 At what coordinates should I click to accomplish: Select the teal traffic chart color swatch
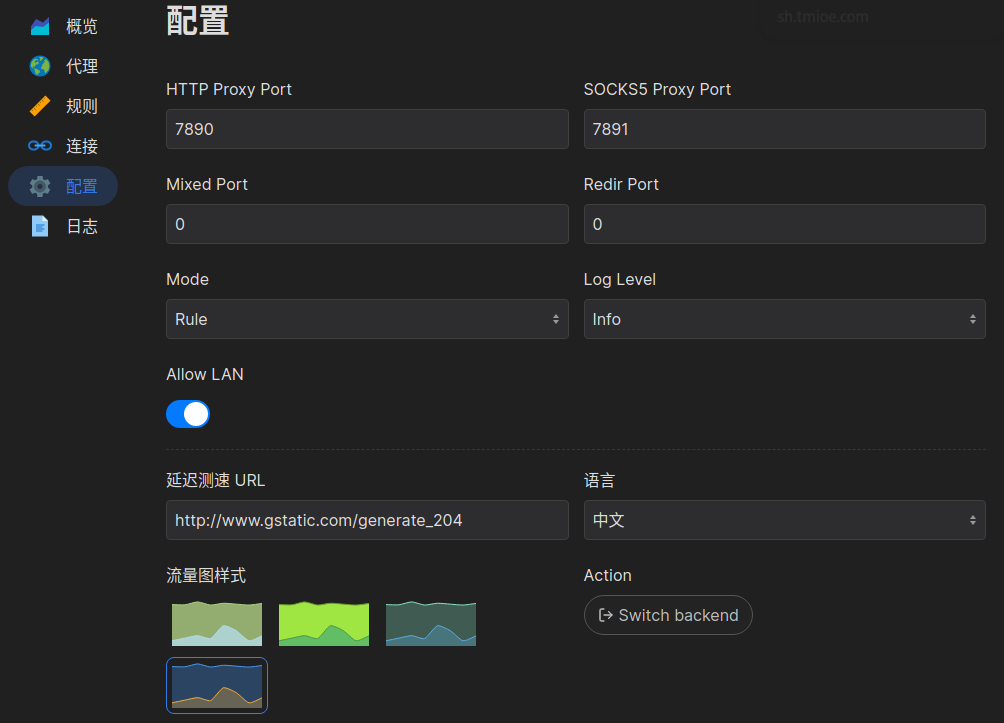coord(430,623)
